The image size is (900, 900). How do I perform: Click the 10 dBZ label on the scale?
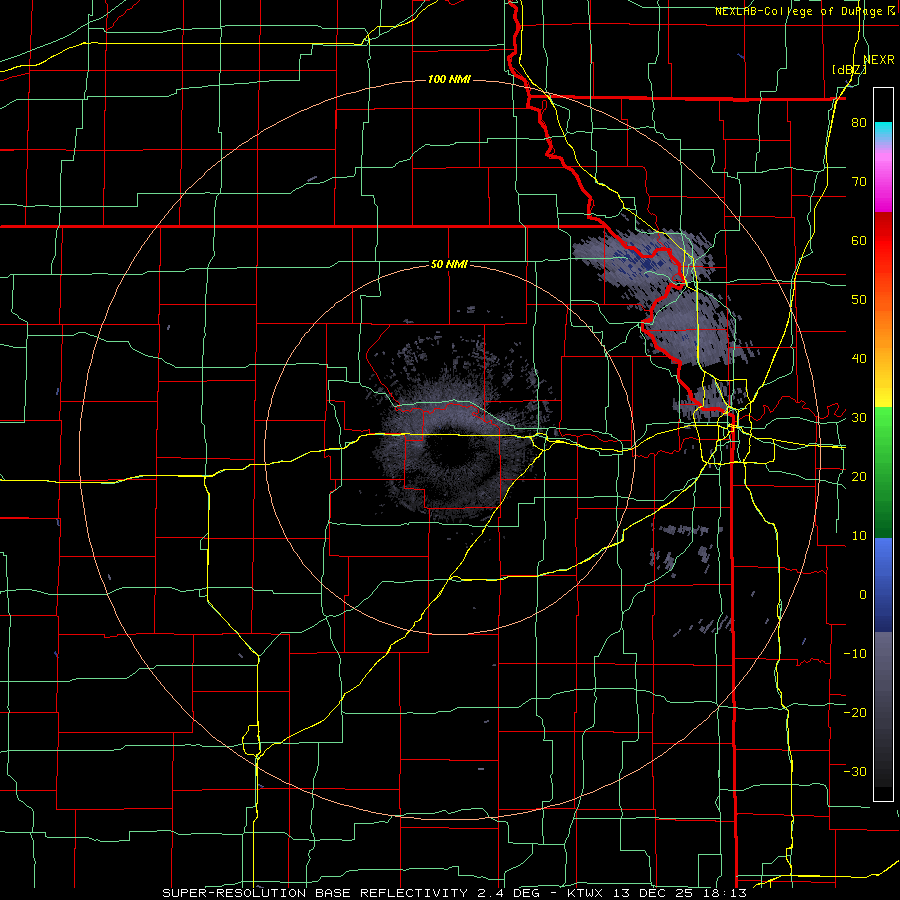(x=859, y=536)
